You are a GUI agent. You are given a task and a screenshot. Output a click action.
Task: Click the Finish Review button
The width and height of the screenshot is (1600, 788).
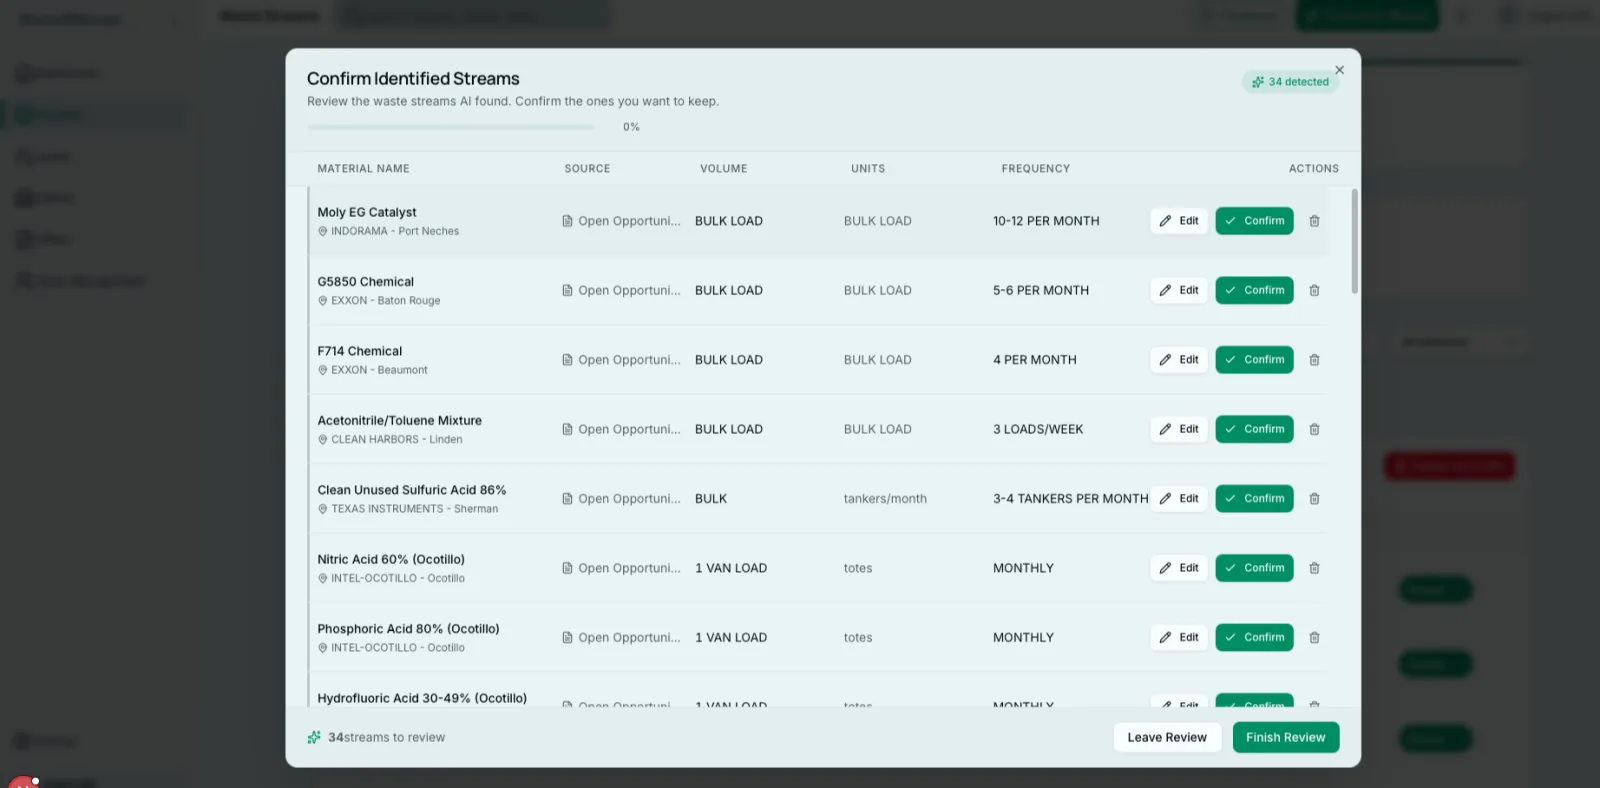(x=1285, y=737)
